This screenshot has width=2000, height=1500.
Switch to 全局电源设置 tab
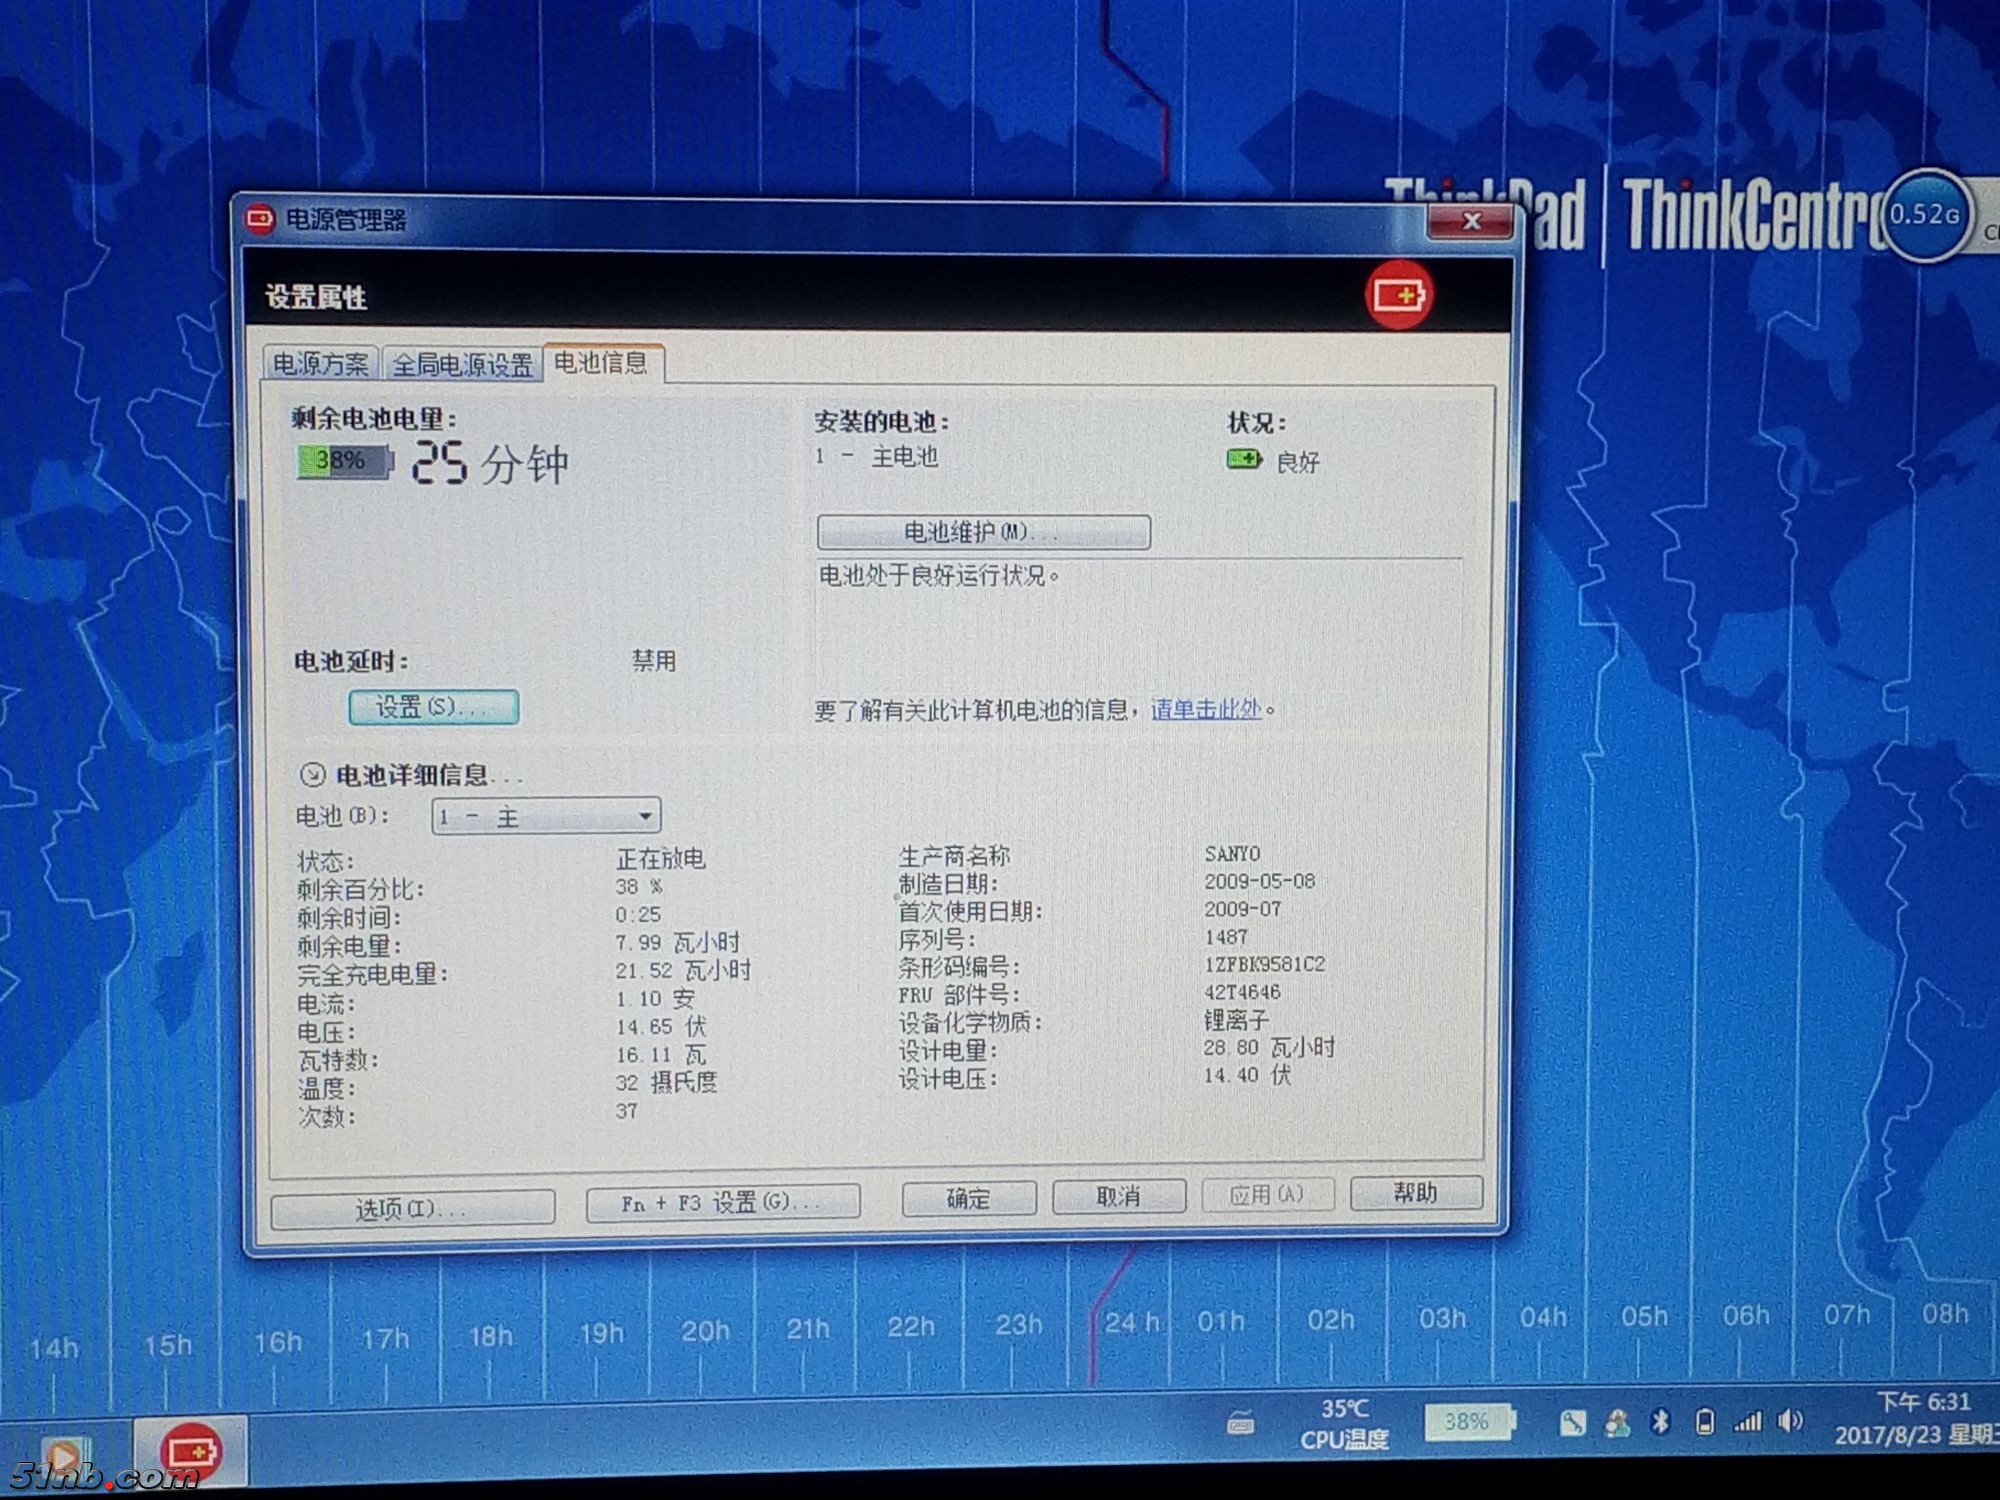coord(462,364)
